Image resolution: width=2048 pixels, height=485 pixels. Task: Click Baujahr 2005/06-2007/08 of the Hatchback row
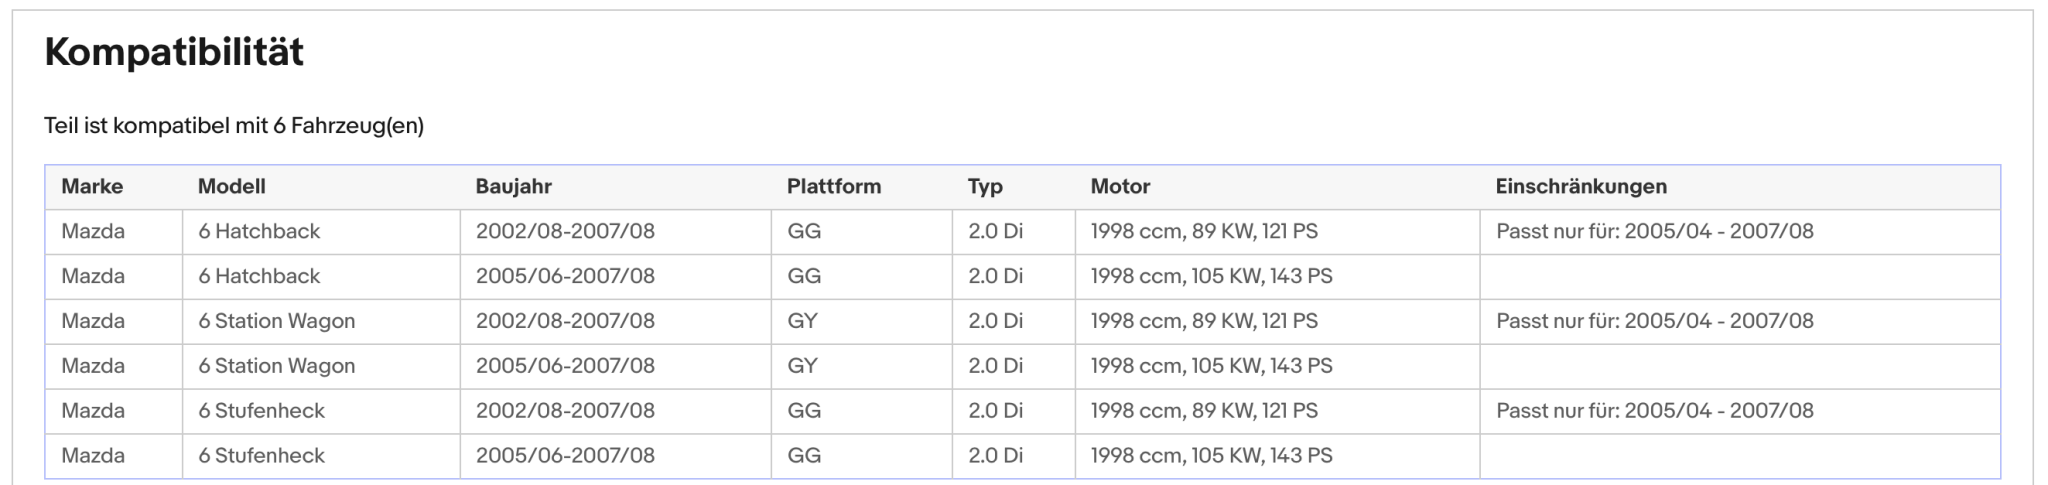(565, 276)
